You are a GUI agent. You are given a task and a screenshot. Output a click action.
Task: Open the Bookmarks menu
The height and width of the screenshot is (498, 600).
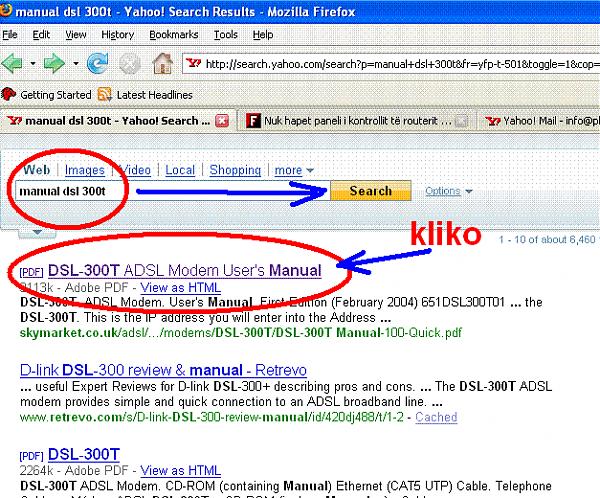tap(174, 35)
